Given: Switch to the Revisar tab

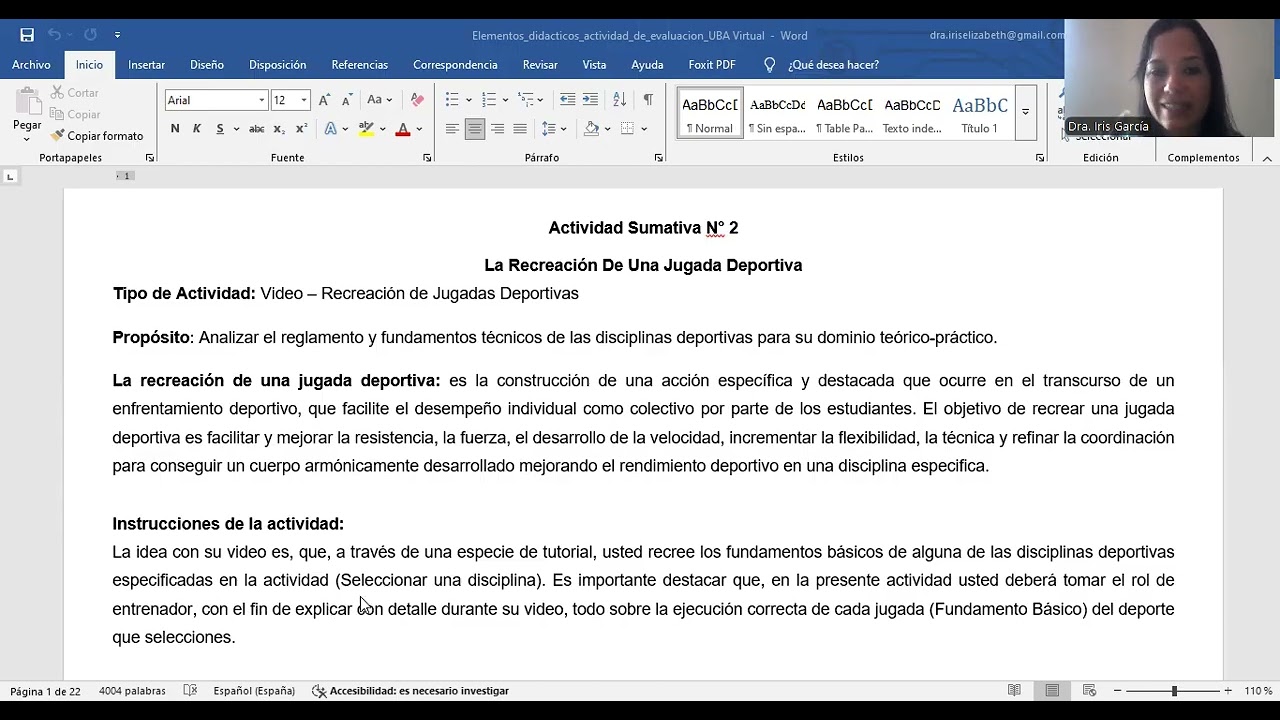Looking at the screenshot, I should pyautogui.click(x=540, y=64).
